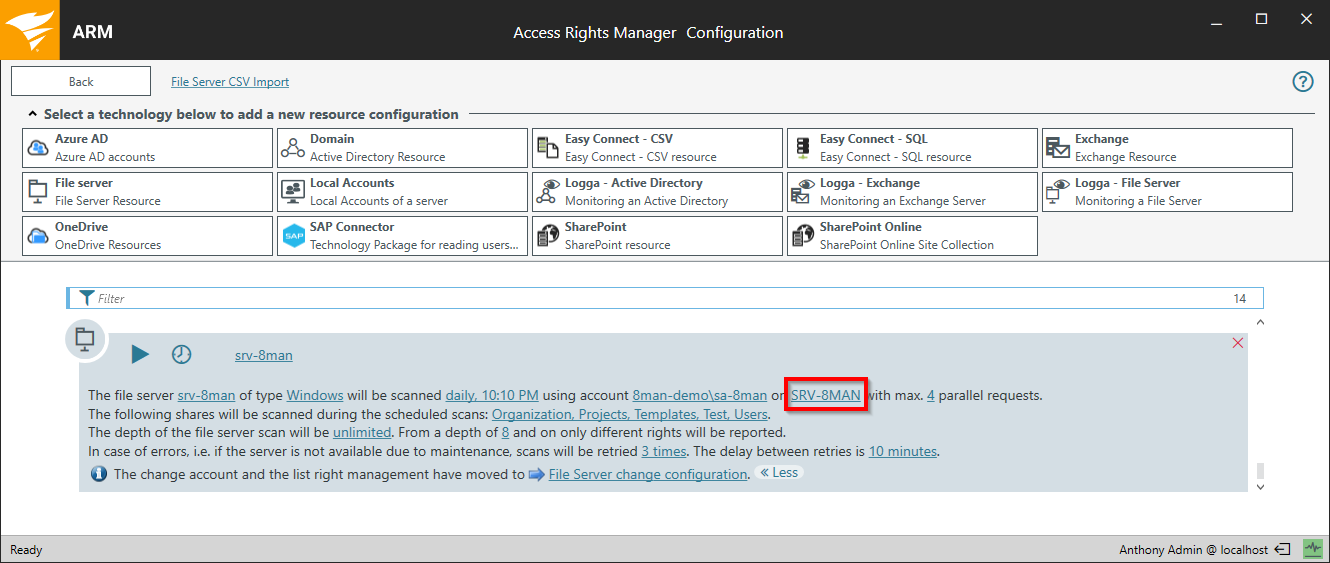Add Logga - File Server monitoring
The height and width of the screenshot is (563, 1330).
coord(1167,192)
